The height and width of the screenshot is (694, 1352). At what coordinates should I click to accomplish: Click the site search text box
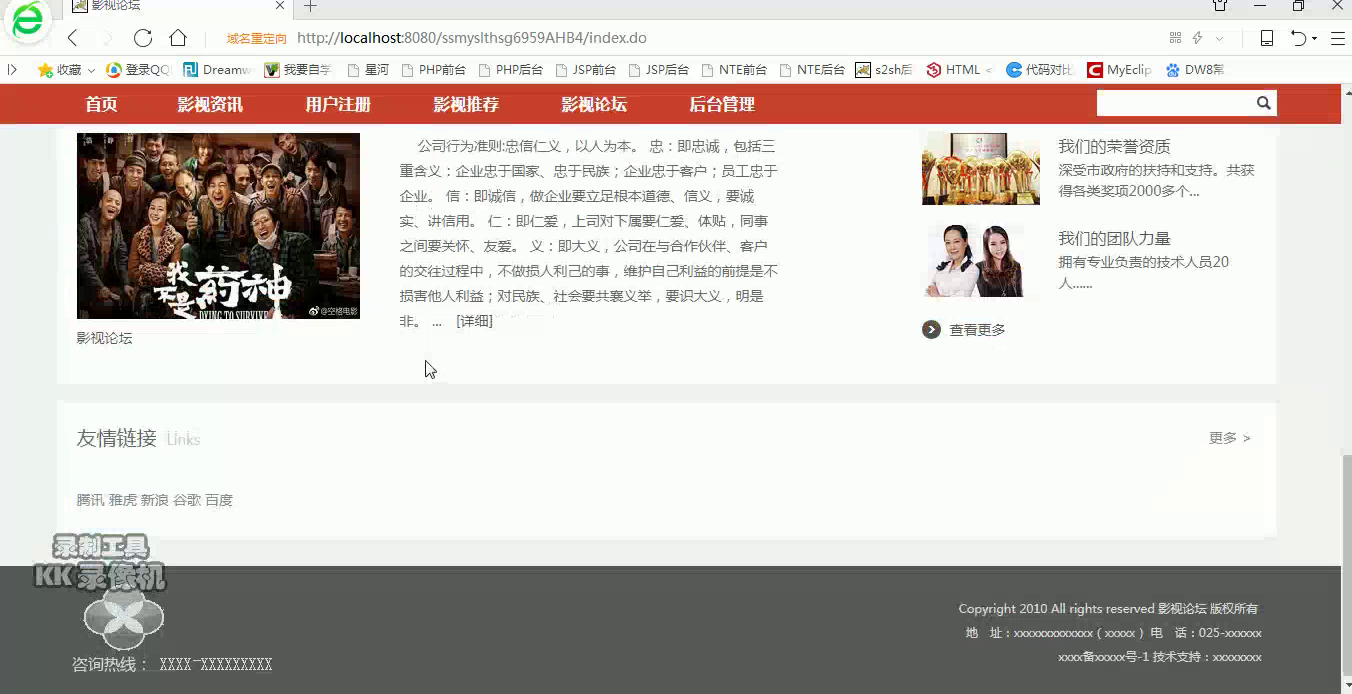(x=1174, y=103)
